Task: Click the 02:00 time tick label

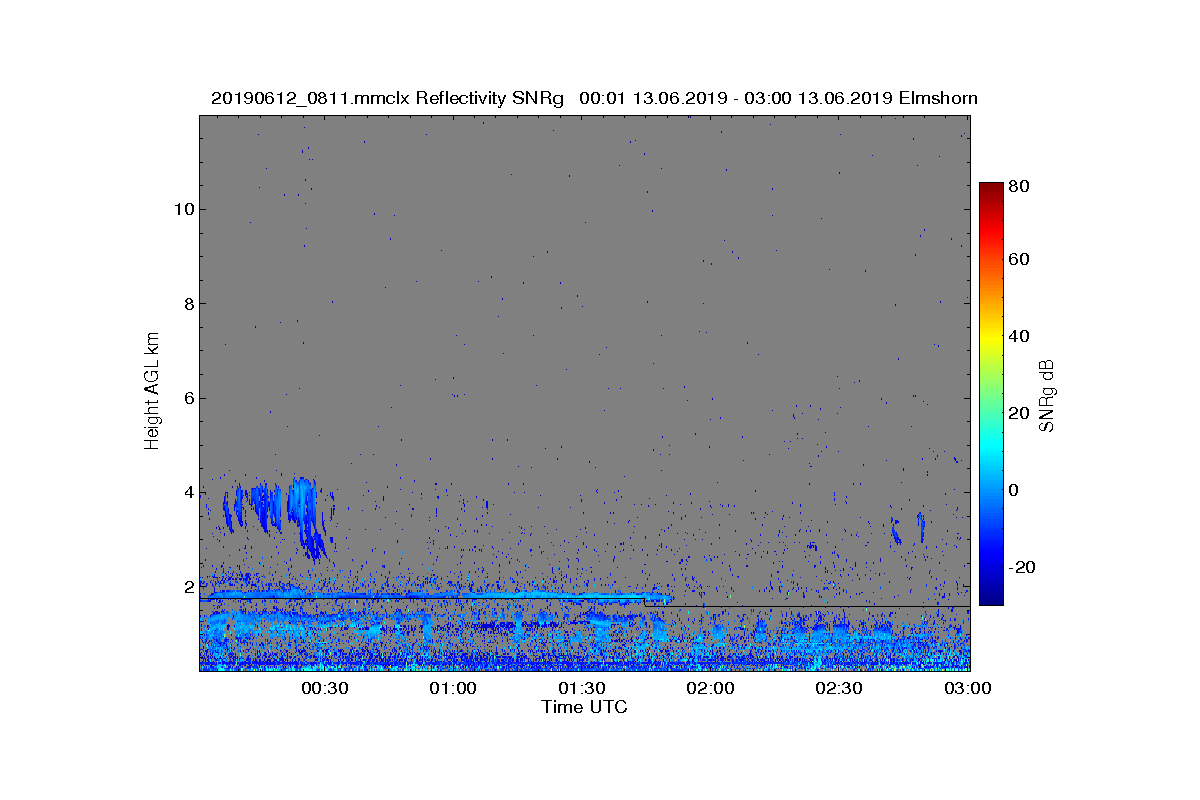Action: coord(710,688)
